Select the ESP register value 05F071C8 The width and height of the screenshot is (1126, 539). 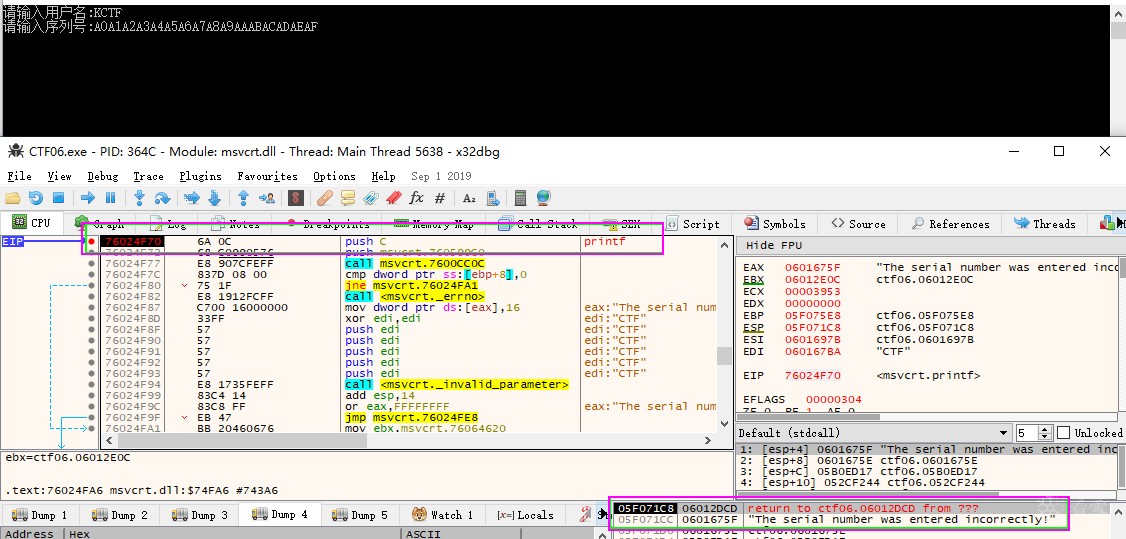(x=811, y=327)
